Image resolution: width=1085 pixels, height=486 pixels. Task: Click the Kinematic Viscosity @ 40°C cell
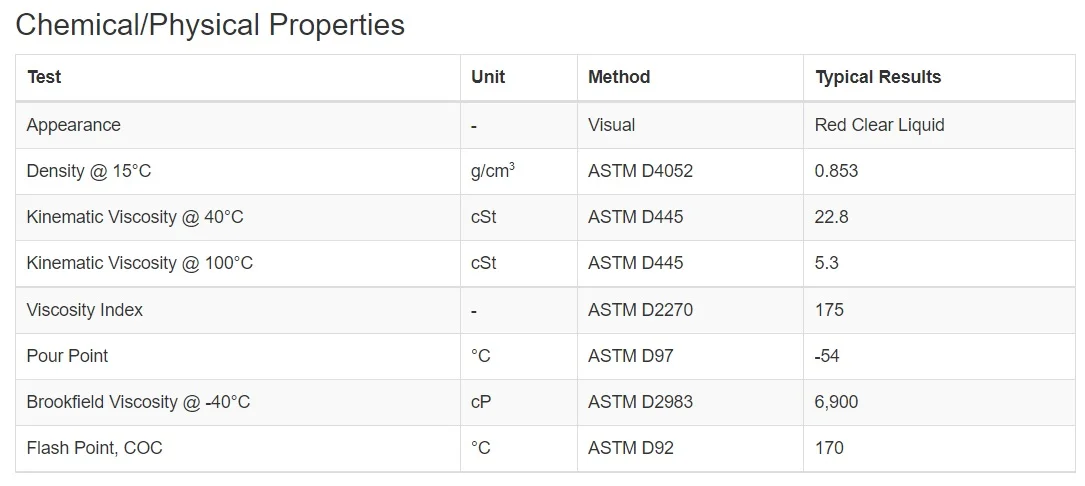(x=135, y=217)
